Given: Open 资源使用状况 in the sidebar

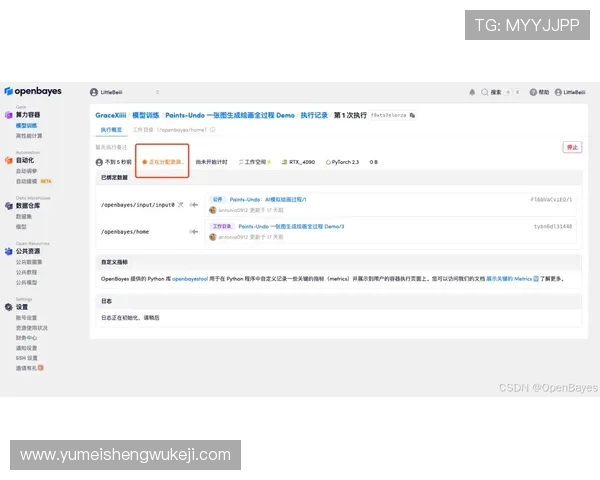Looking at the screenshot, I should [x=32, y=328].
